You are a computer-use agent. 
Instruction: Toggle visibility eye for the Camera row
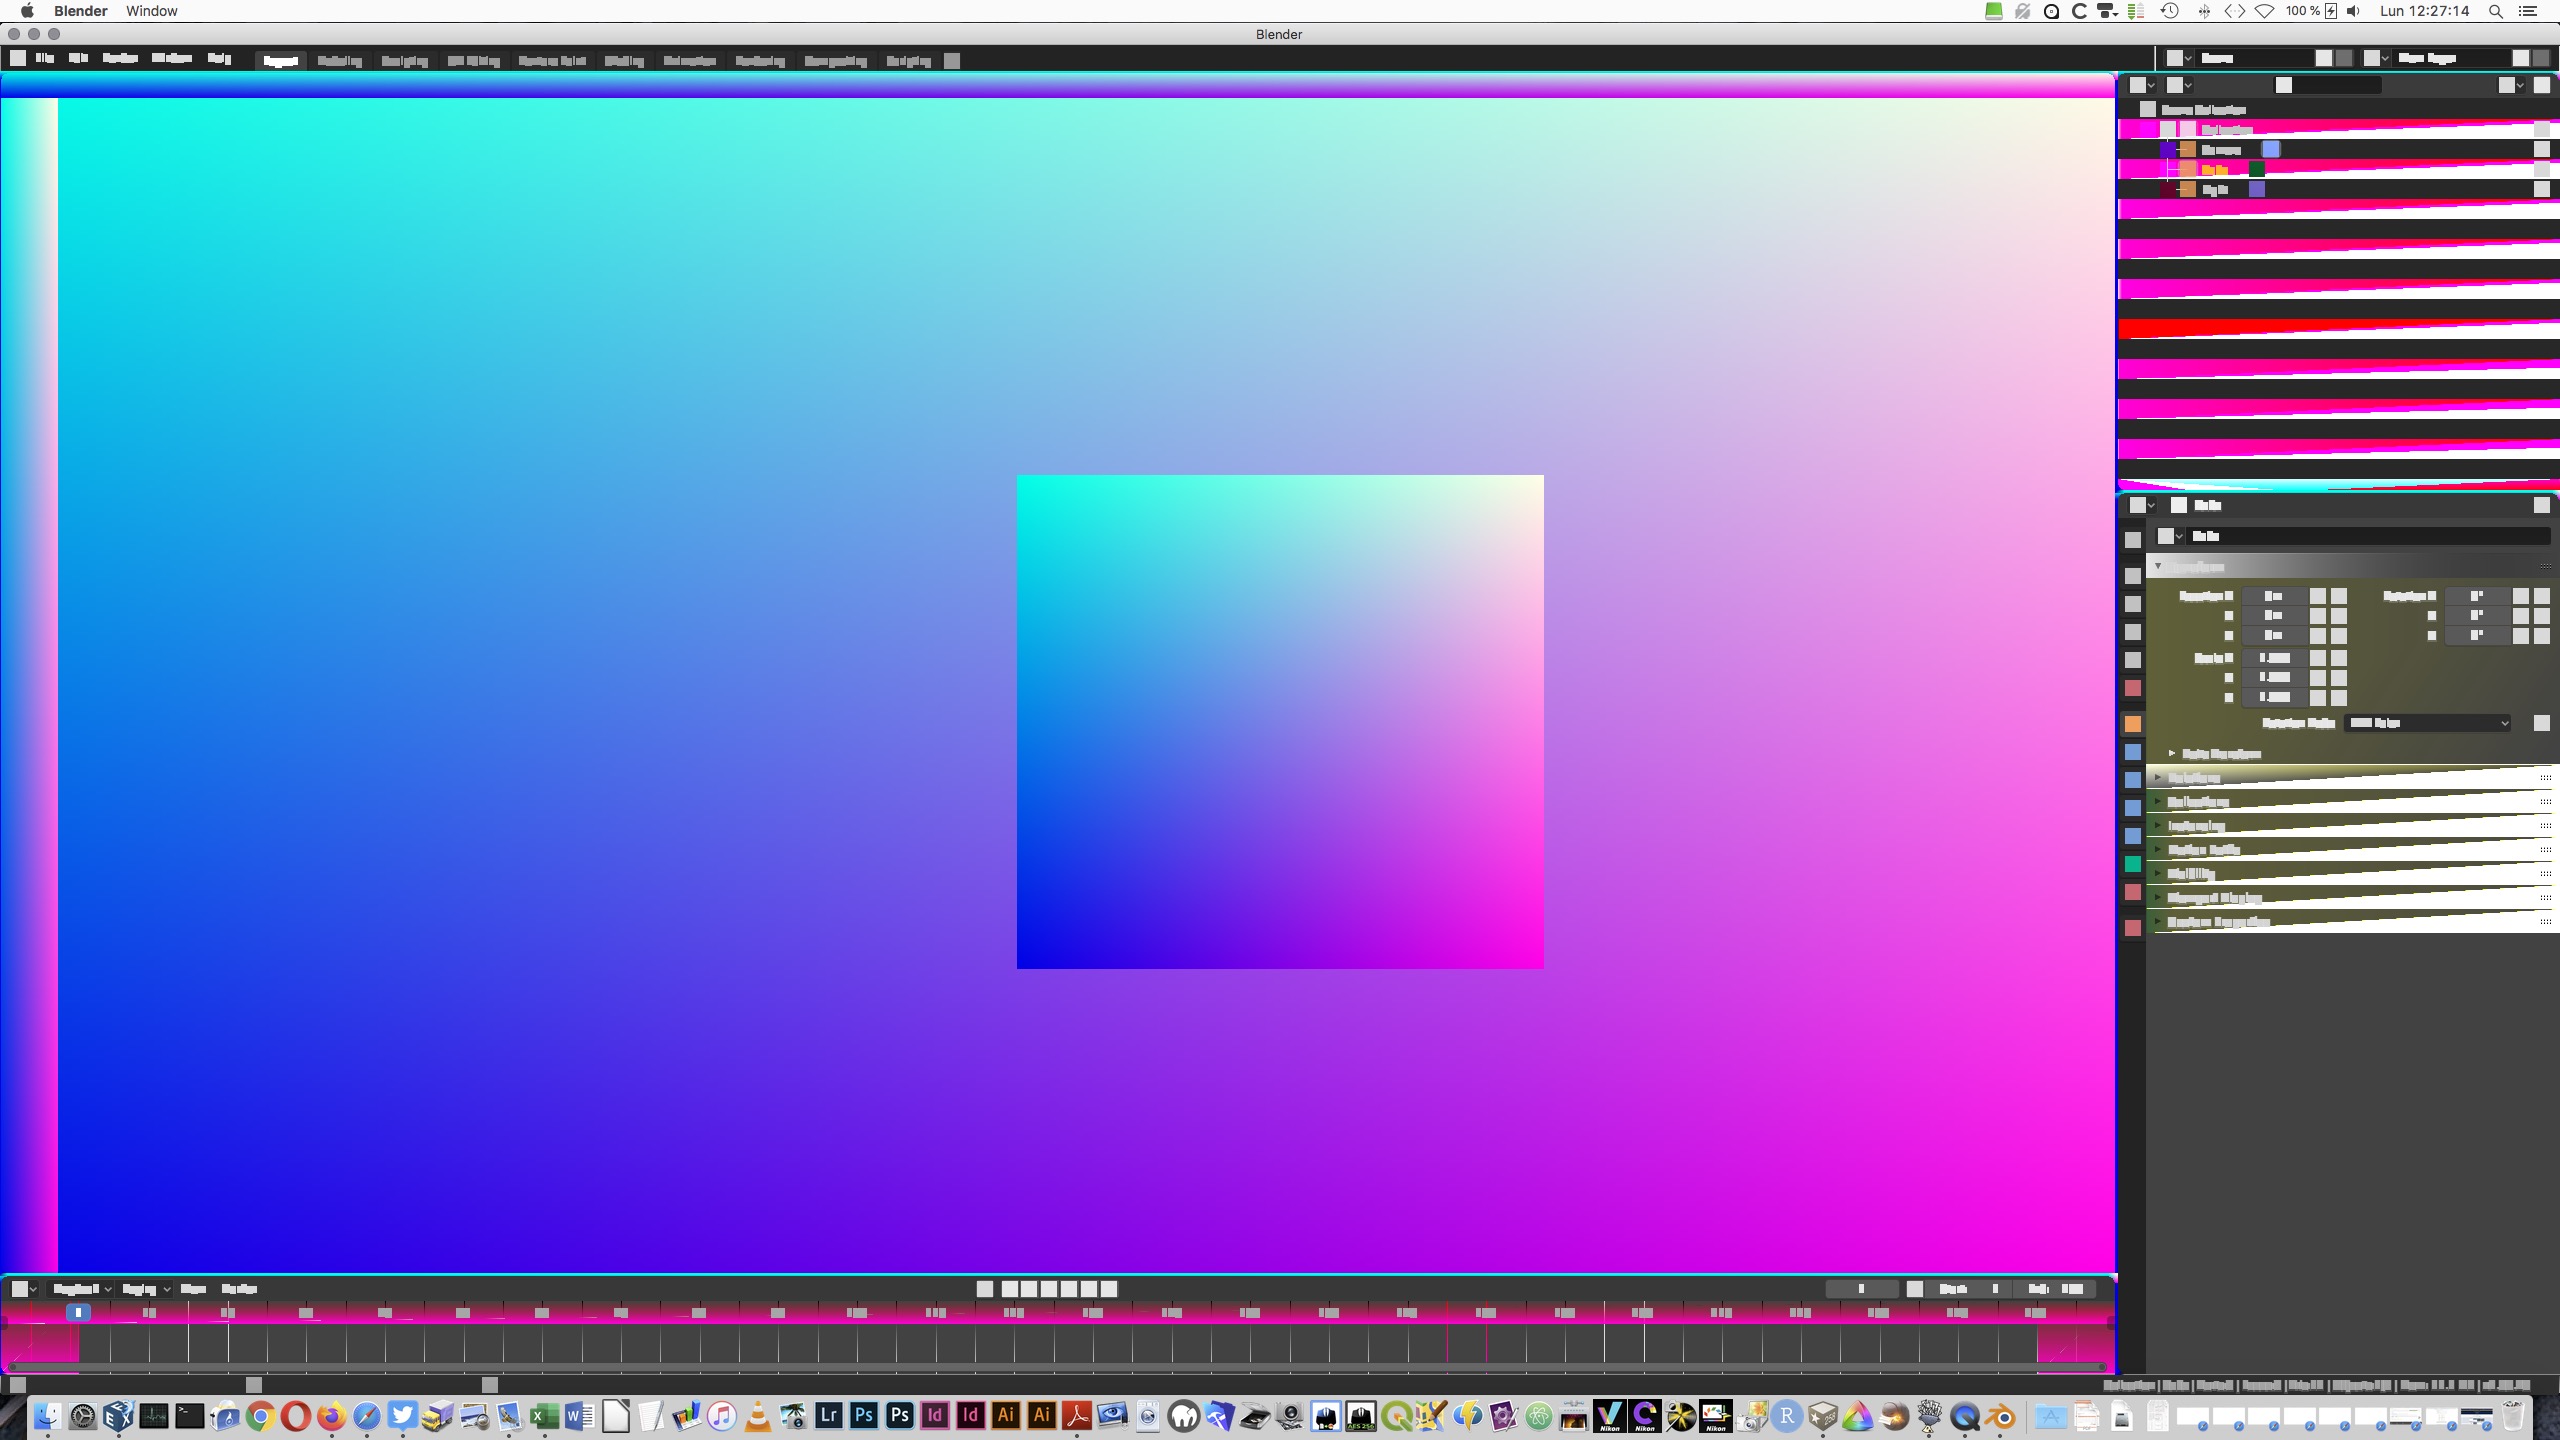(2541, 149)
